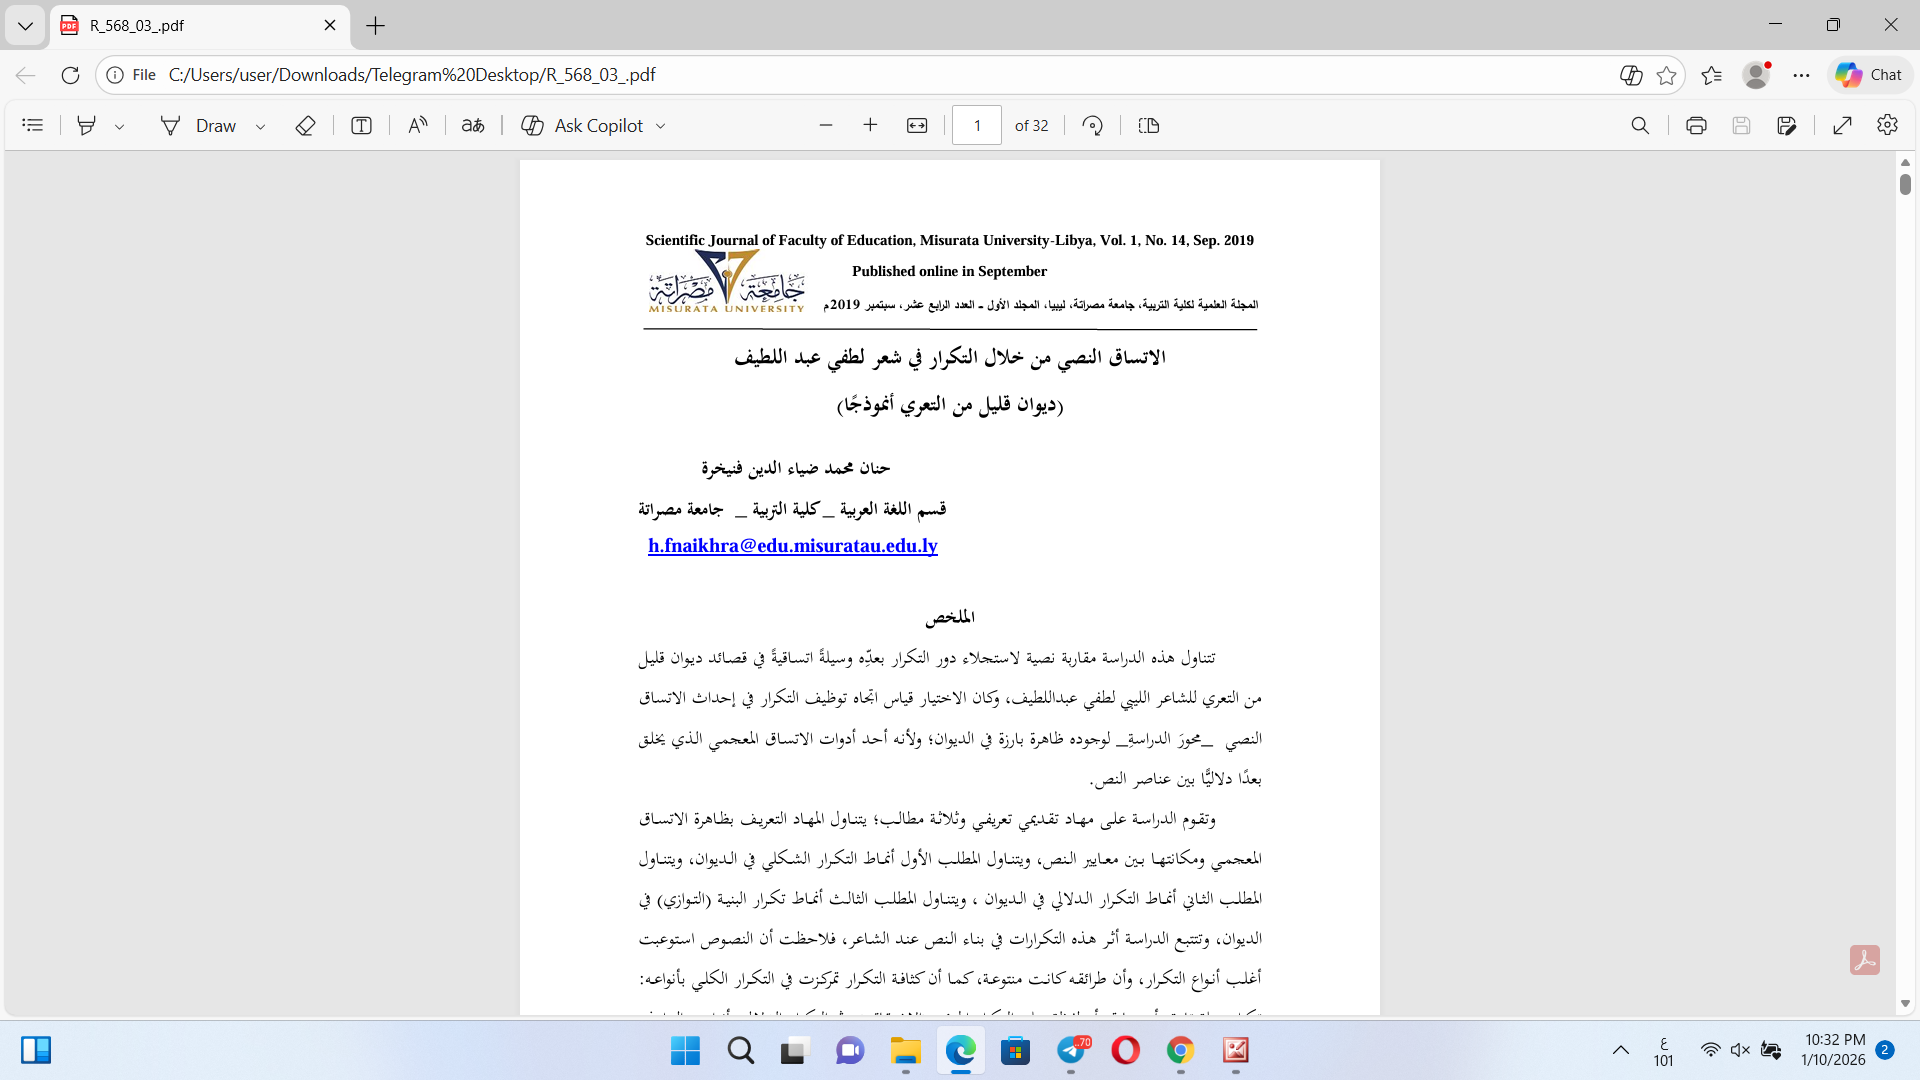
Task: Open the Copilot Chat sidebar
Action: point(1869,75)
